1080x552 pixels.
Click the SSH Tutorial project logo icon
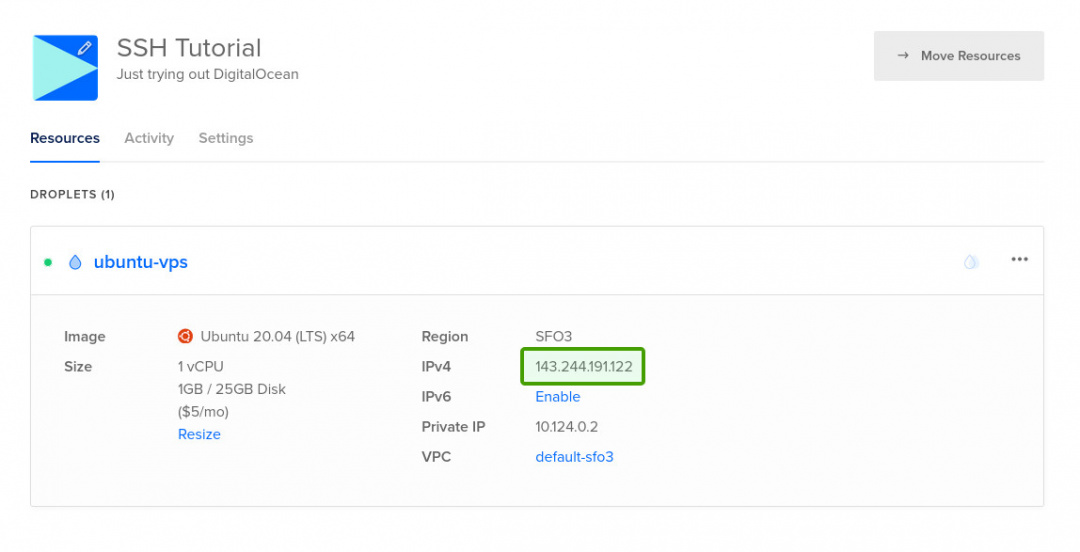65,68
